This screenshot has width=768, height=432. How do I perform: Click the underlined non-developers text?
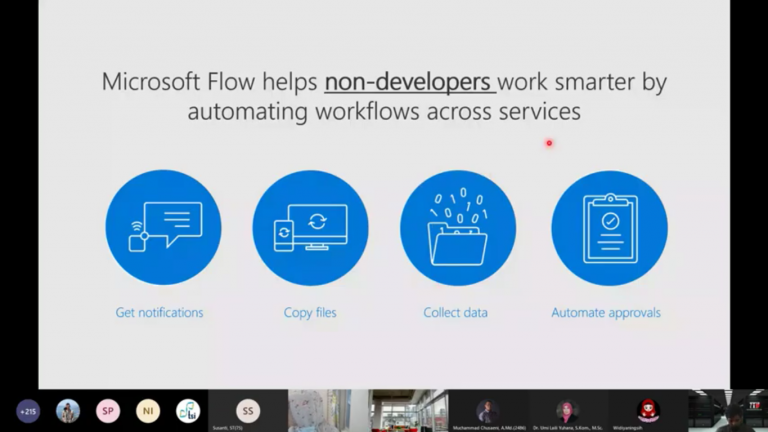click(x=409, y=82)
